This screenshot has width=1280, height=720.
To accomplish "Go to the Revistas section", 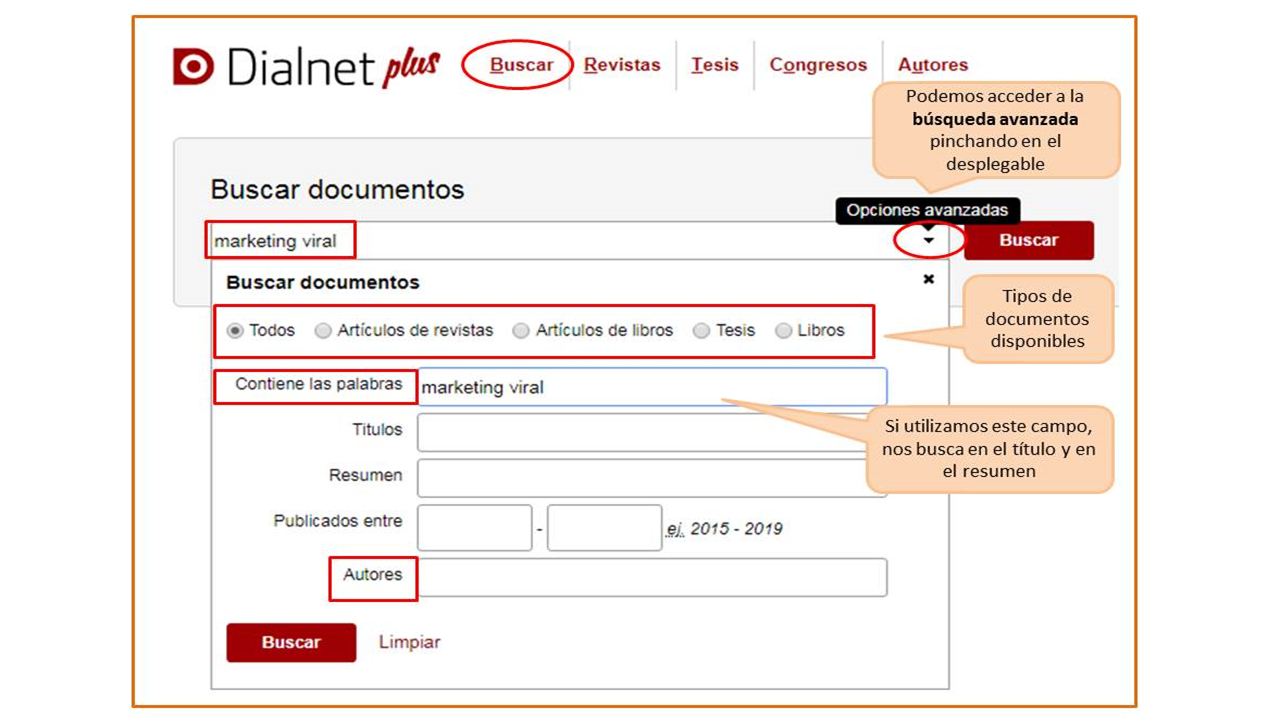I will [622, 65].
